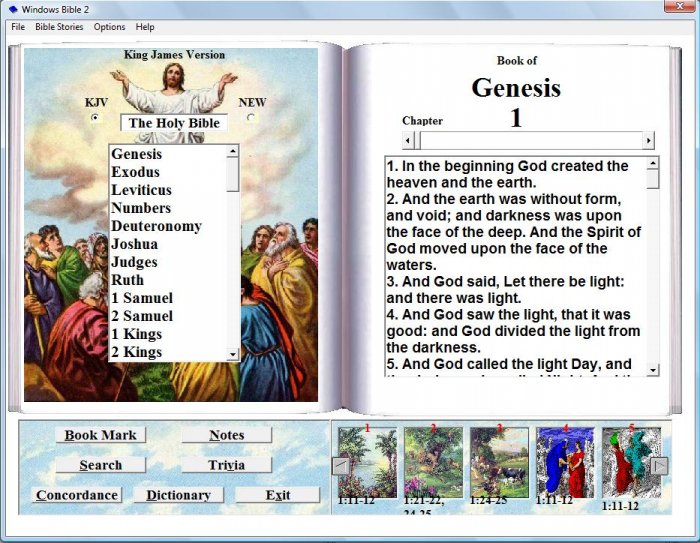Image resolution: width=700 pixels, height=543 pixels.
Task: Click chapter scrollbar left arrow
Action: coord(408,141)
